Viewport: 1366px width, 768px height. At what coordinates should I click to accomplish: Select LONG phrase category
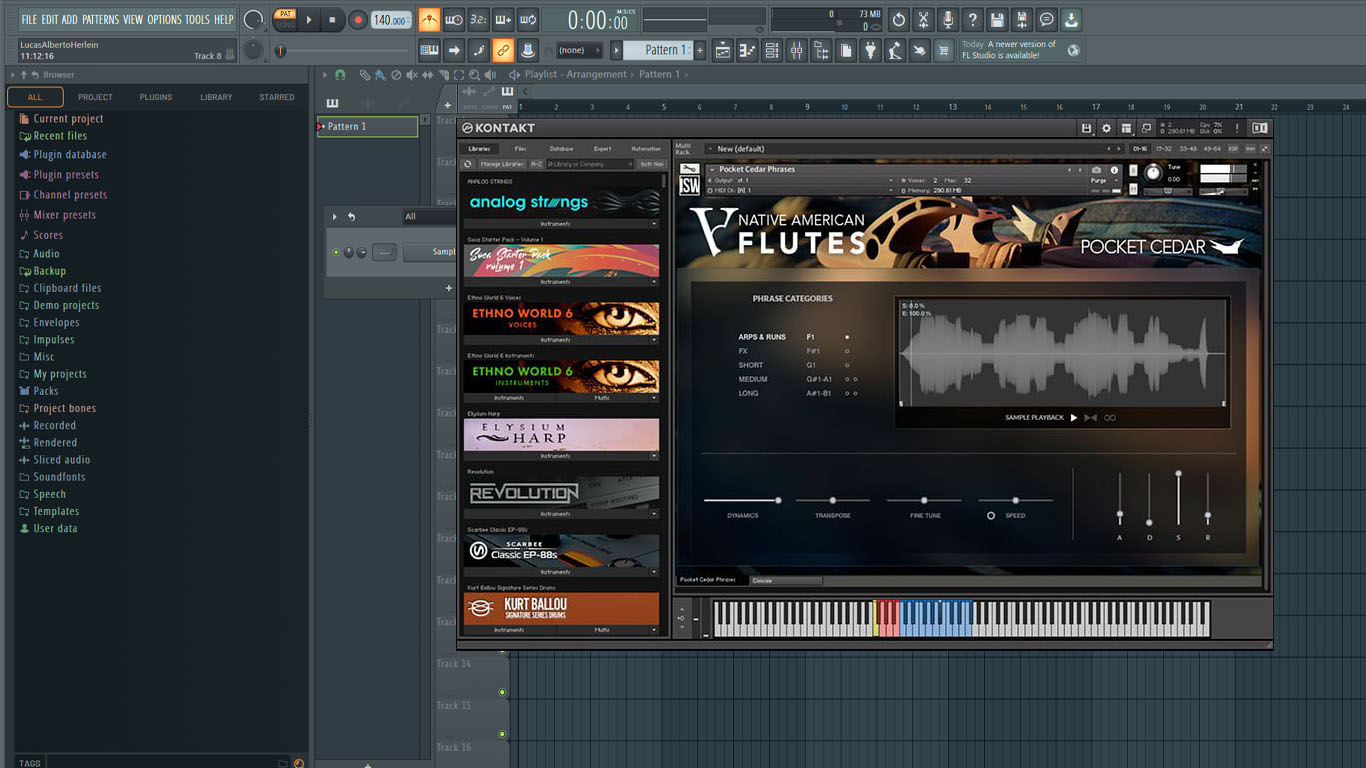(x=748, y=393)
